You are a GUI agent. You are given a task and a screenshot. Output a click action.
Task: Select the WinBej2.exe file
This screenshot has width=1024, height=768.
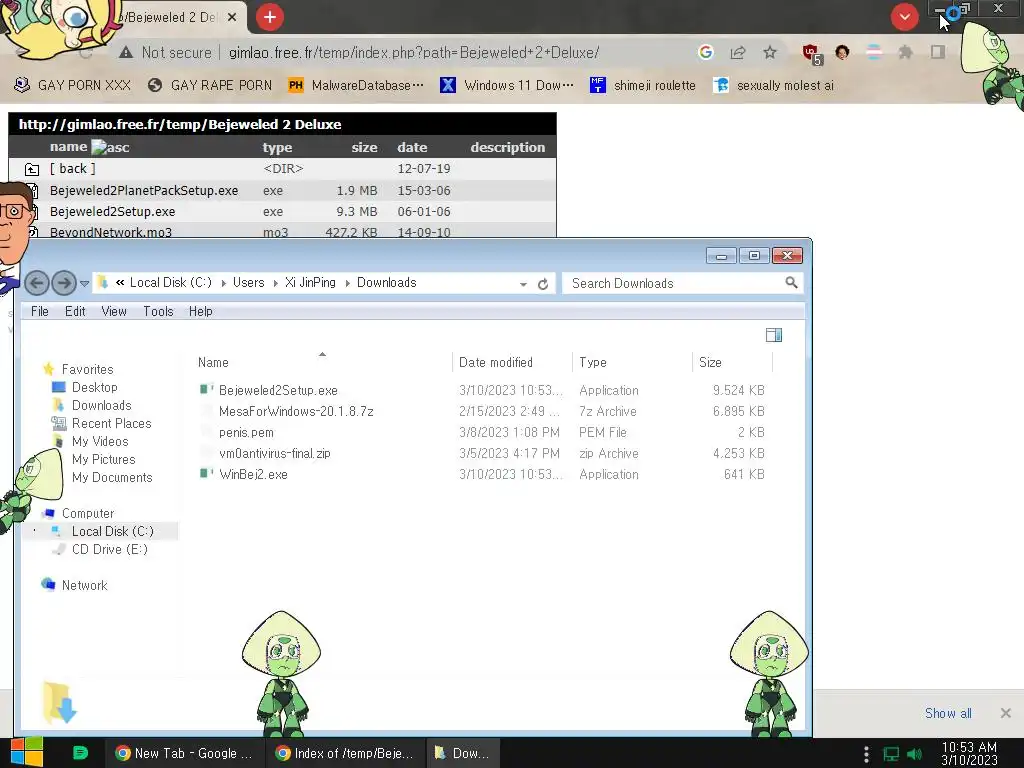coord(253,475)
